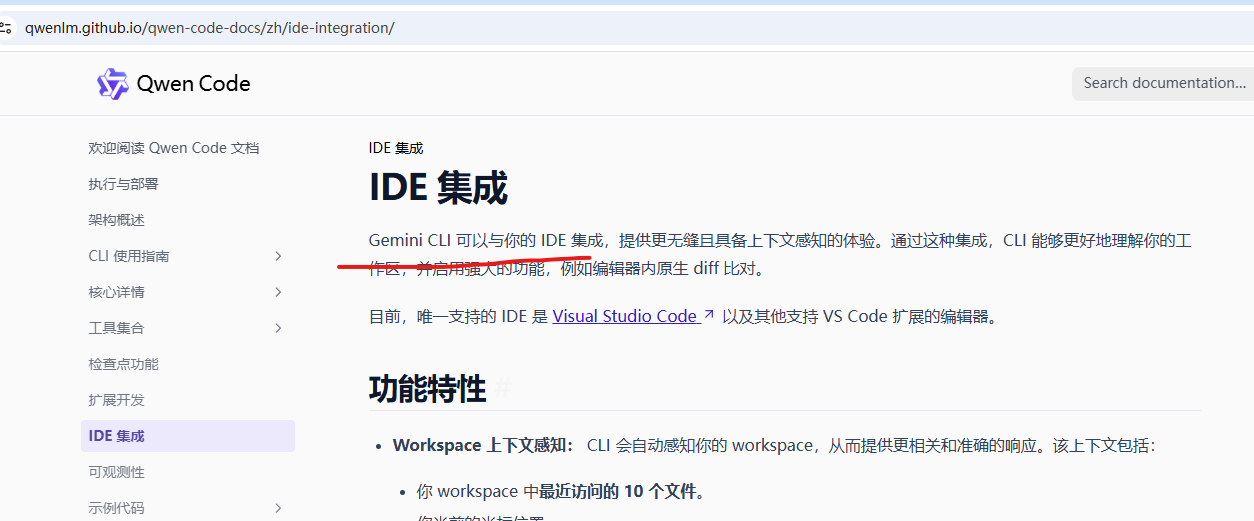Screen dimensions: 1254x521
Task: Select the highlighted IDE 集成 sidebar item
Action: (188, 436)
